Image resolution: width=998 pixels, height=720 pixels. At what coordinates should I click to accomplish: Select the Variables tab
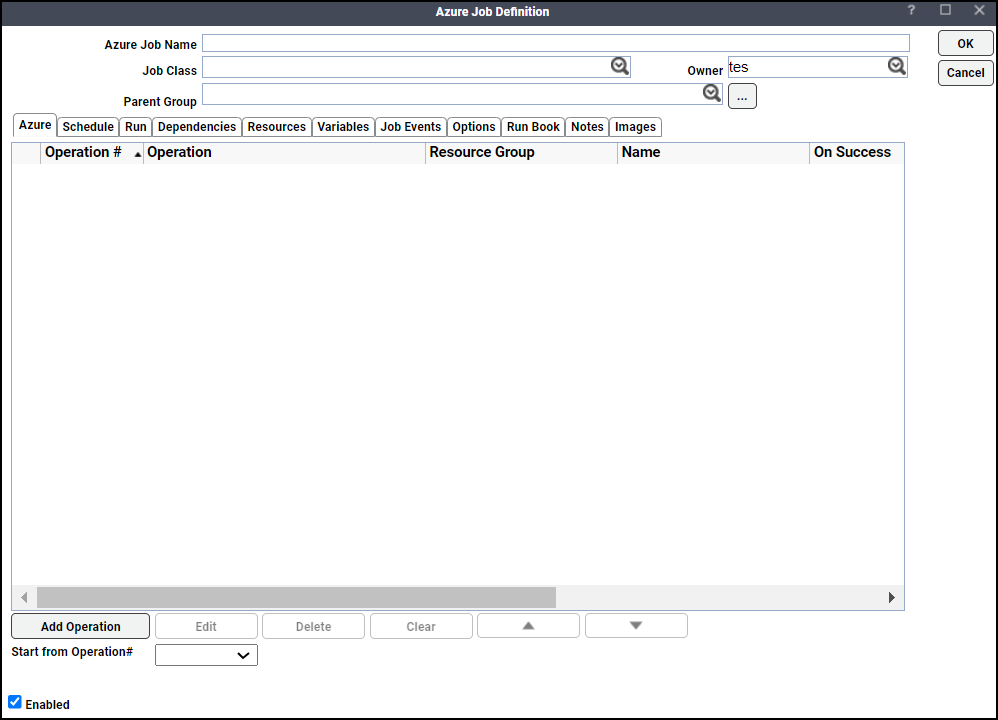(x=343, y=127)
